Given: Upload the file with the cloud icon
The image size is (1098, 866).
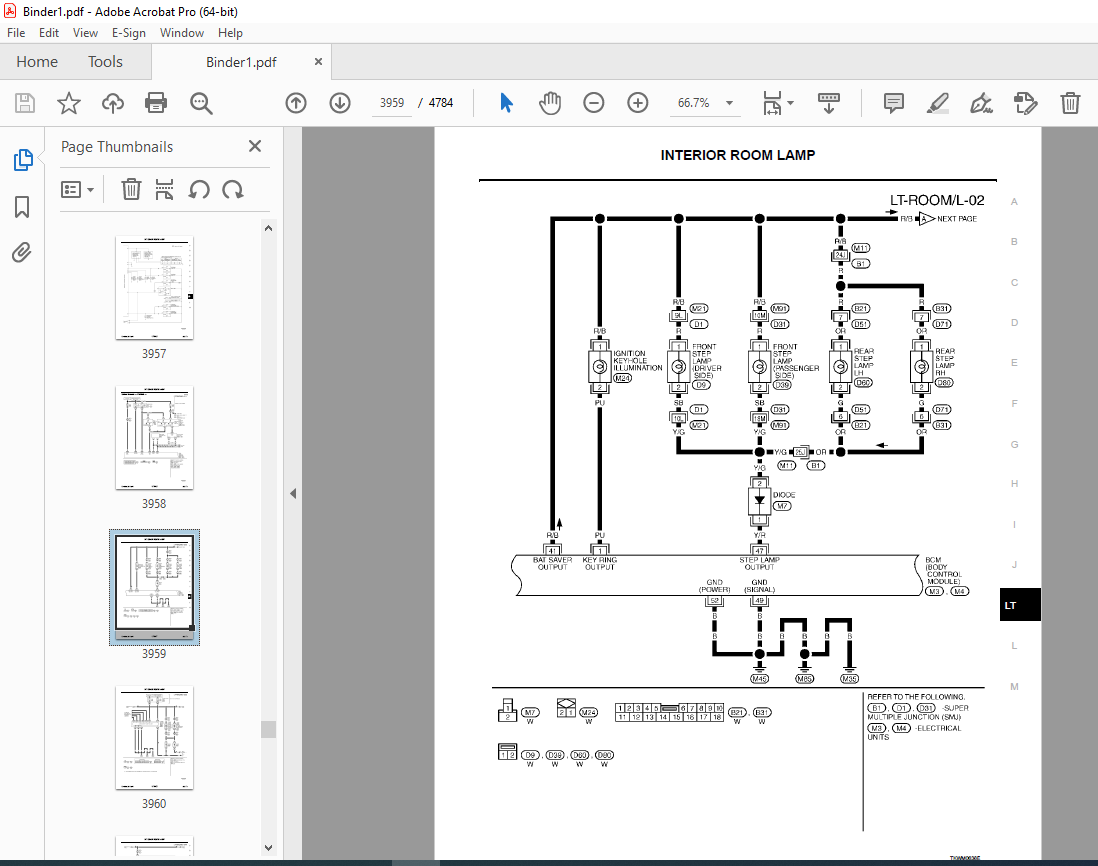Looking at the screenshot, I should pyautogui.click(x=113, y=103).
